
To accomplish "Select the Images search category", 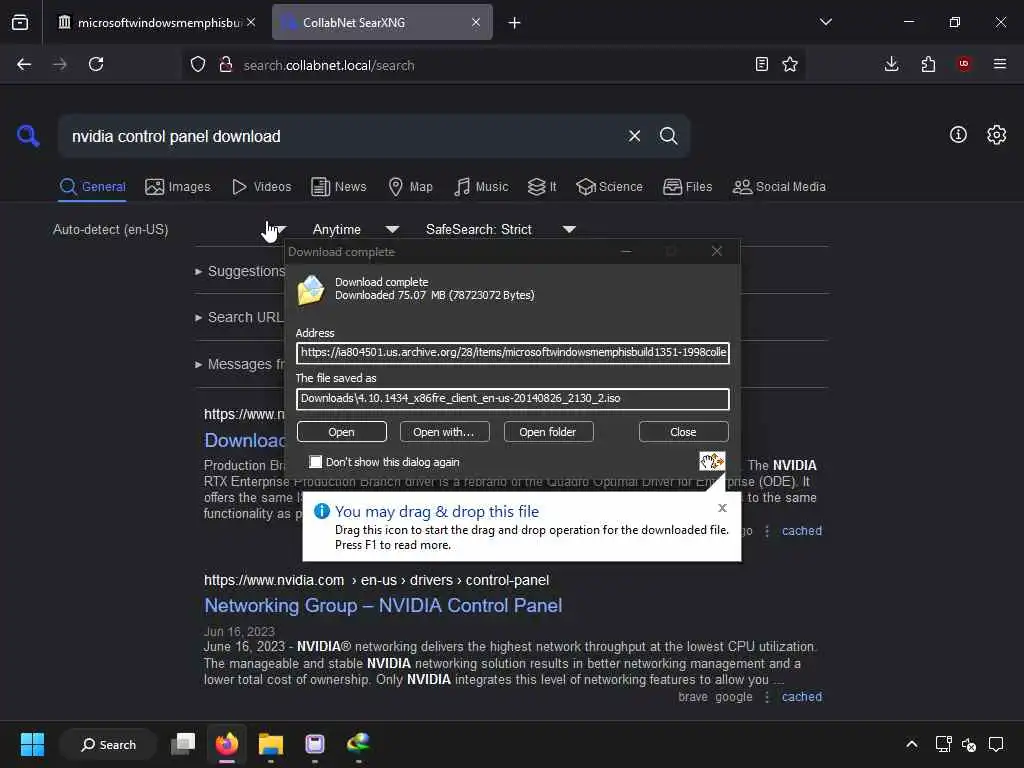I will coord(178,187).
